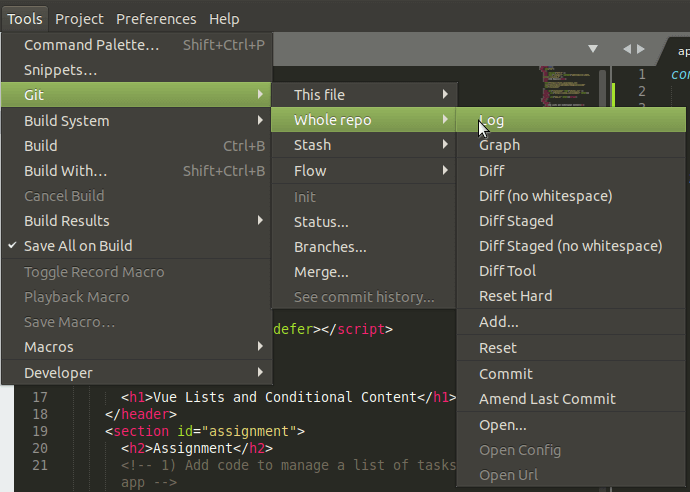Click line number 17 in gutter
This screenshot has height=492, width=690.
coord(40,397)
